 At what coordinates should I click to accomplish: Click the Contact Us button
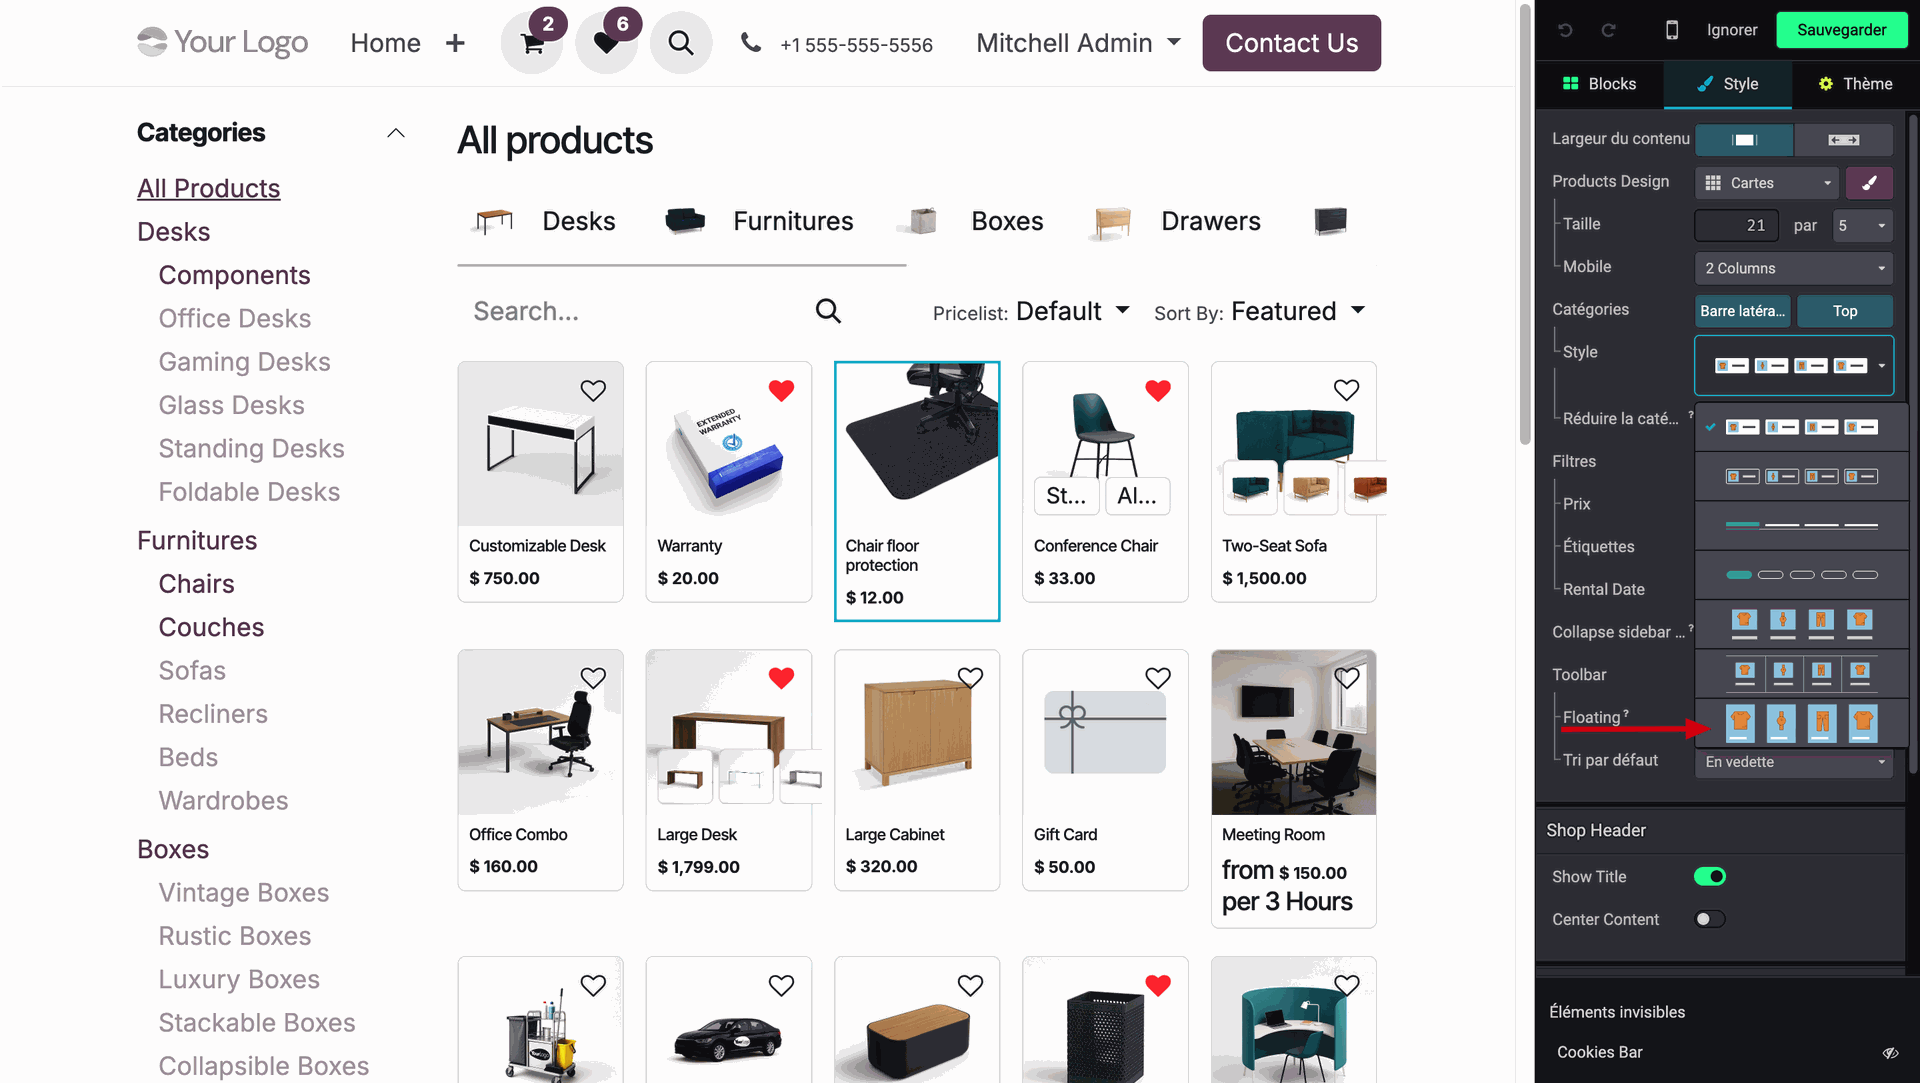tap(1291, 43)
